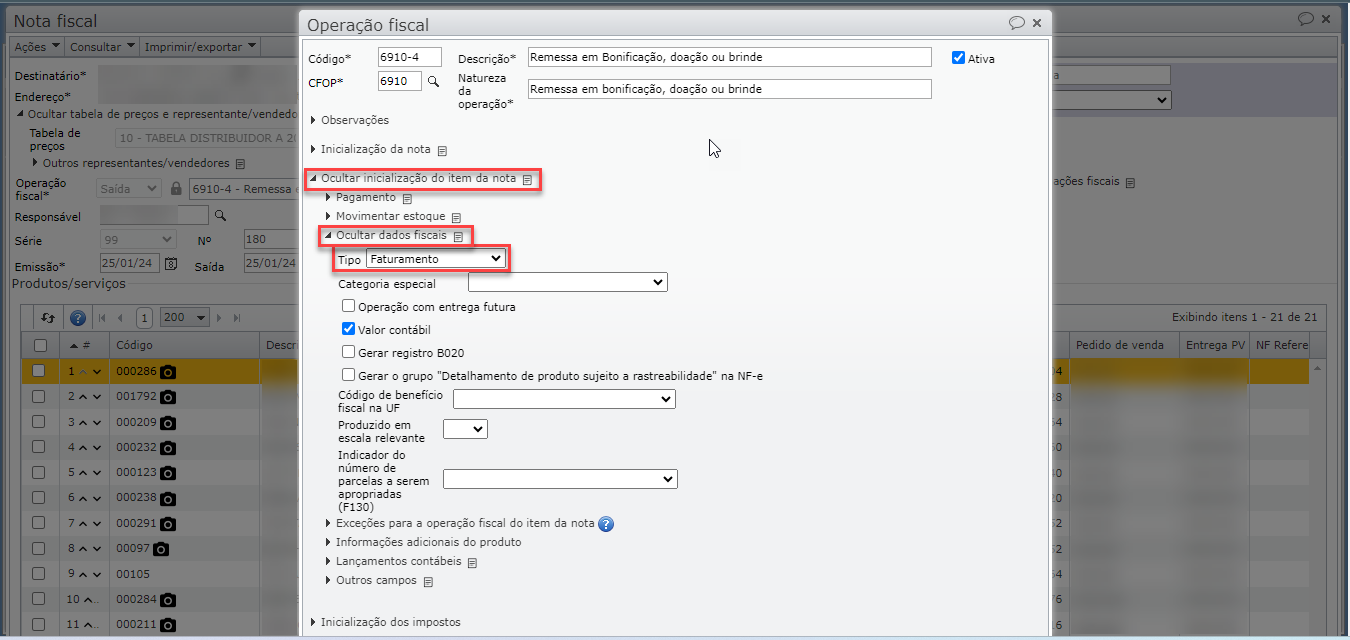
Task: Click Entrega PV column header
Action: [x=1213, y=345]
